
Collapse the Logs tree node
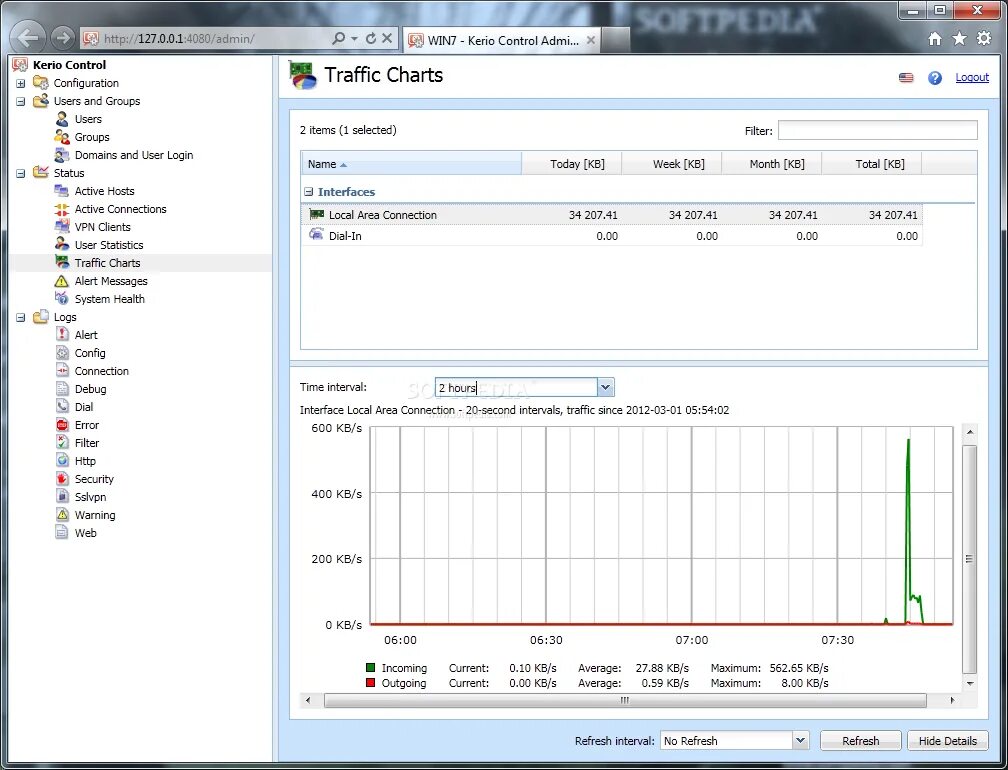(21, 318)
